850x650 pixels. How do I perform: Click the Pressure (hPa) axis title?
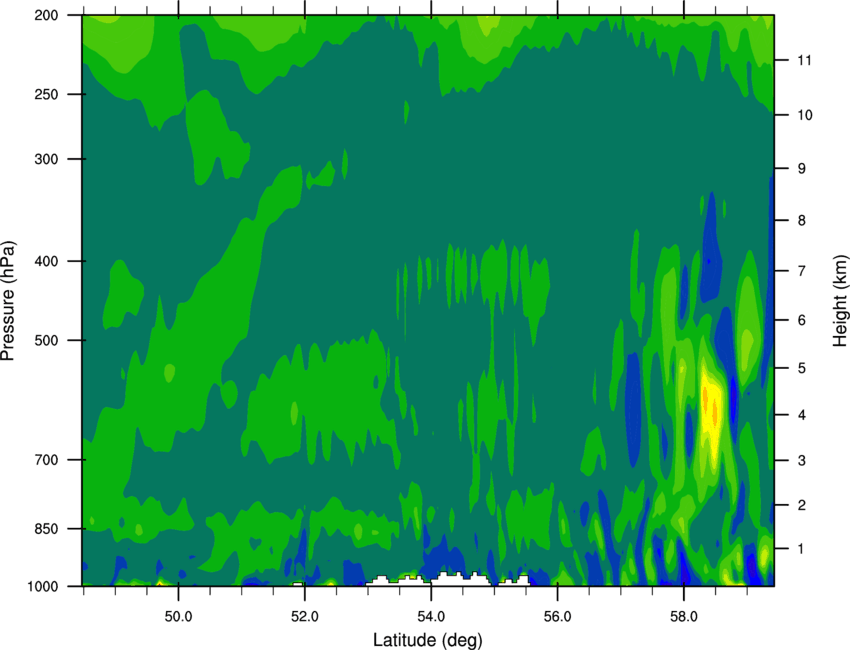[x=8, y=301]
